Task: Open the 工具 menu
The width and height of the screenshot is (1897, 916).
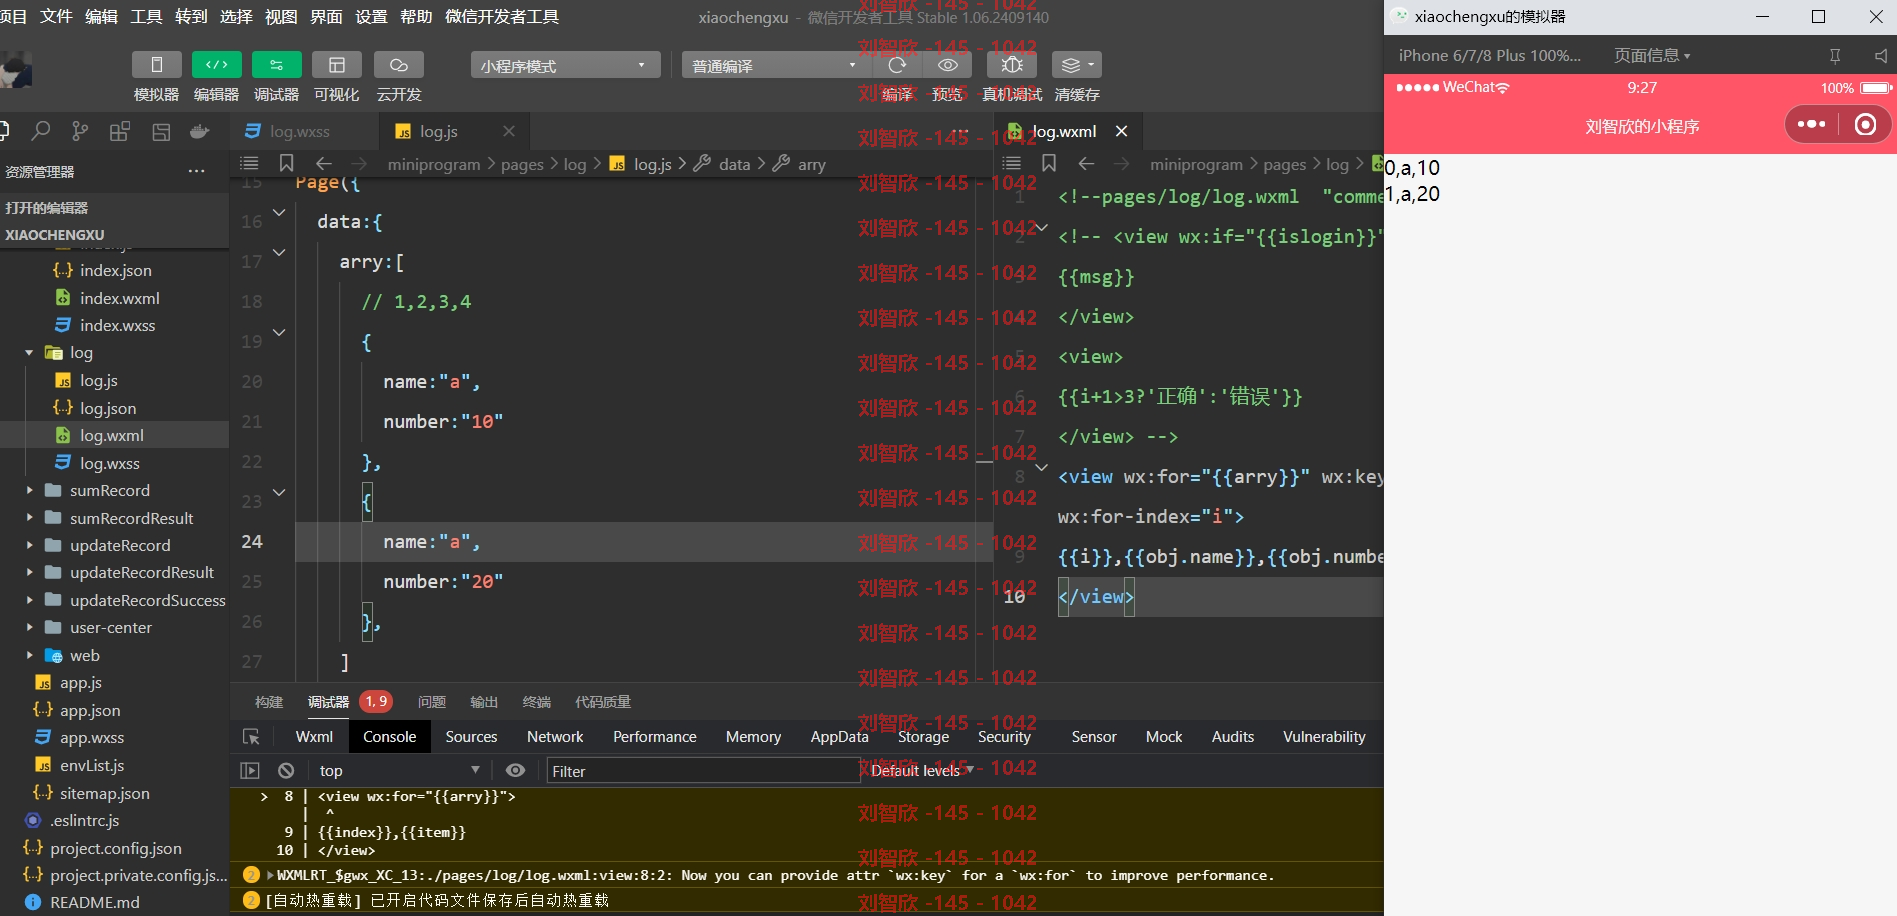Action: click(x=146, y=17)
